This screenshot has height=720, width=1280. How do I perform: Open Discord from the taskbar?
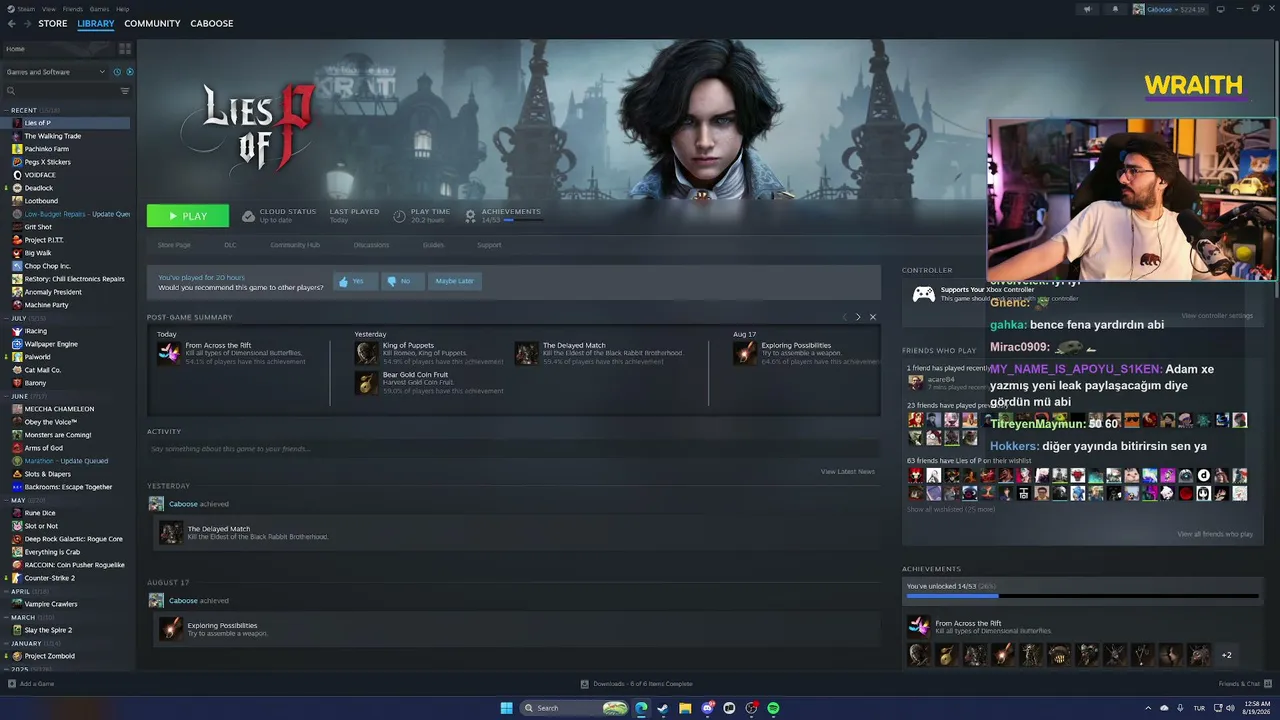707,708
